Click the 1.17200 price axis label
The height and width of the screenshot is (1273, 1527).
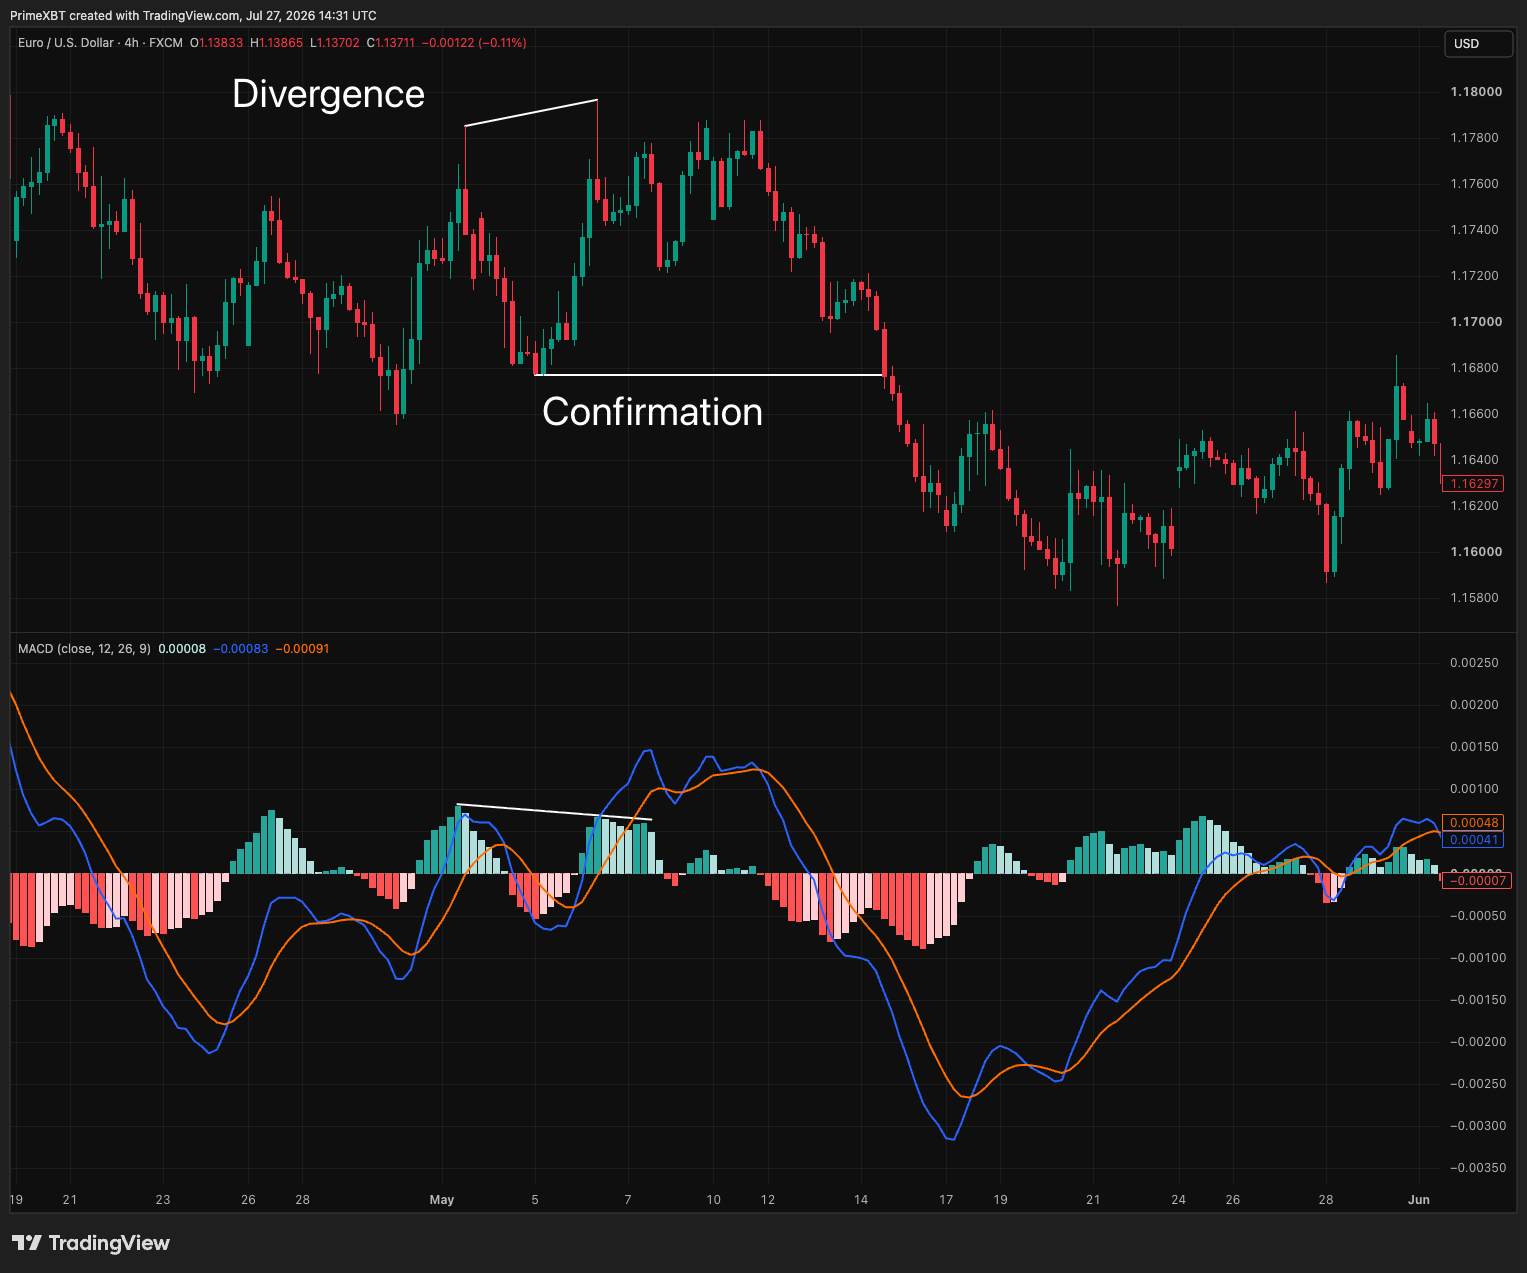[x=1476, y=276]
